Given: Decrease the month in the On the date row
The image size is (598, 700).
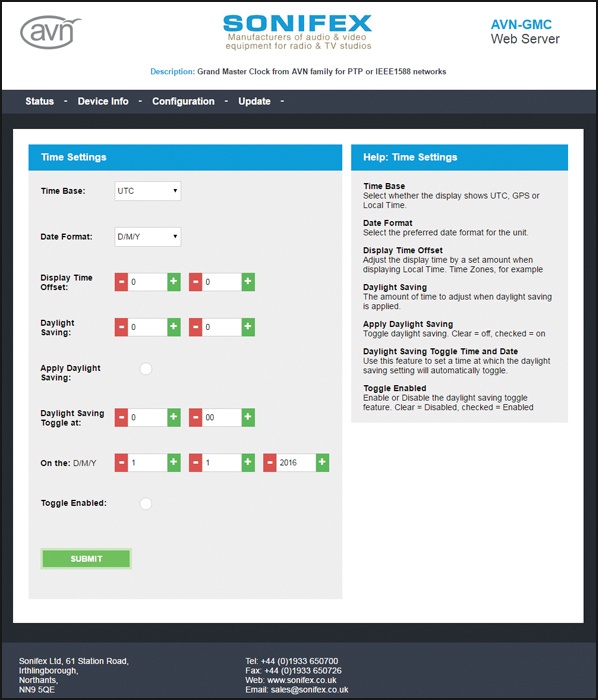Looking at the screenshot, I should coord(195,462).
